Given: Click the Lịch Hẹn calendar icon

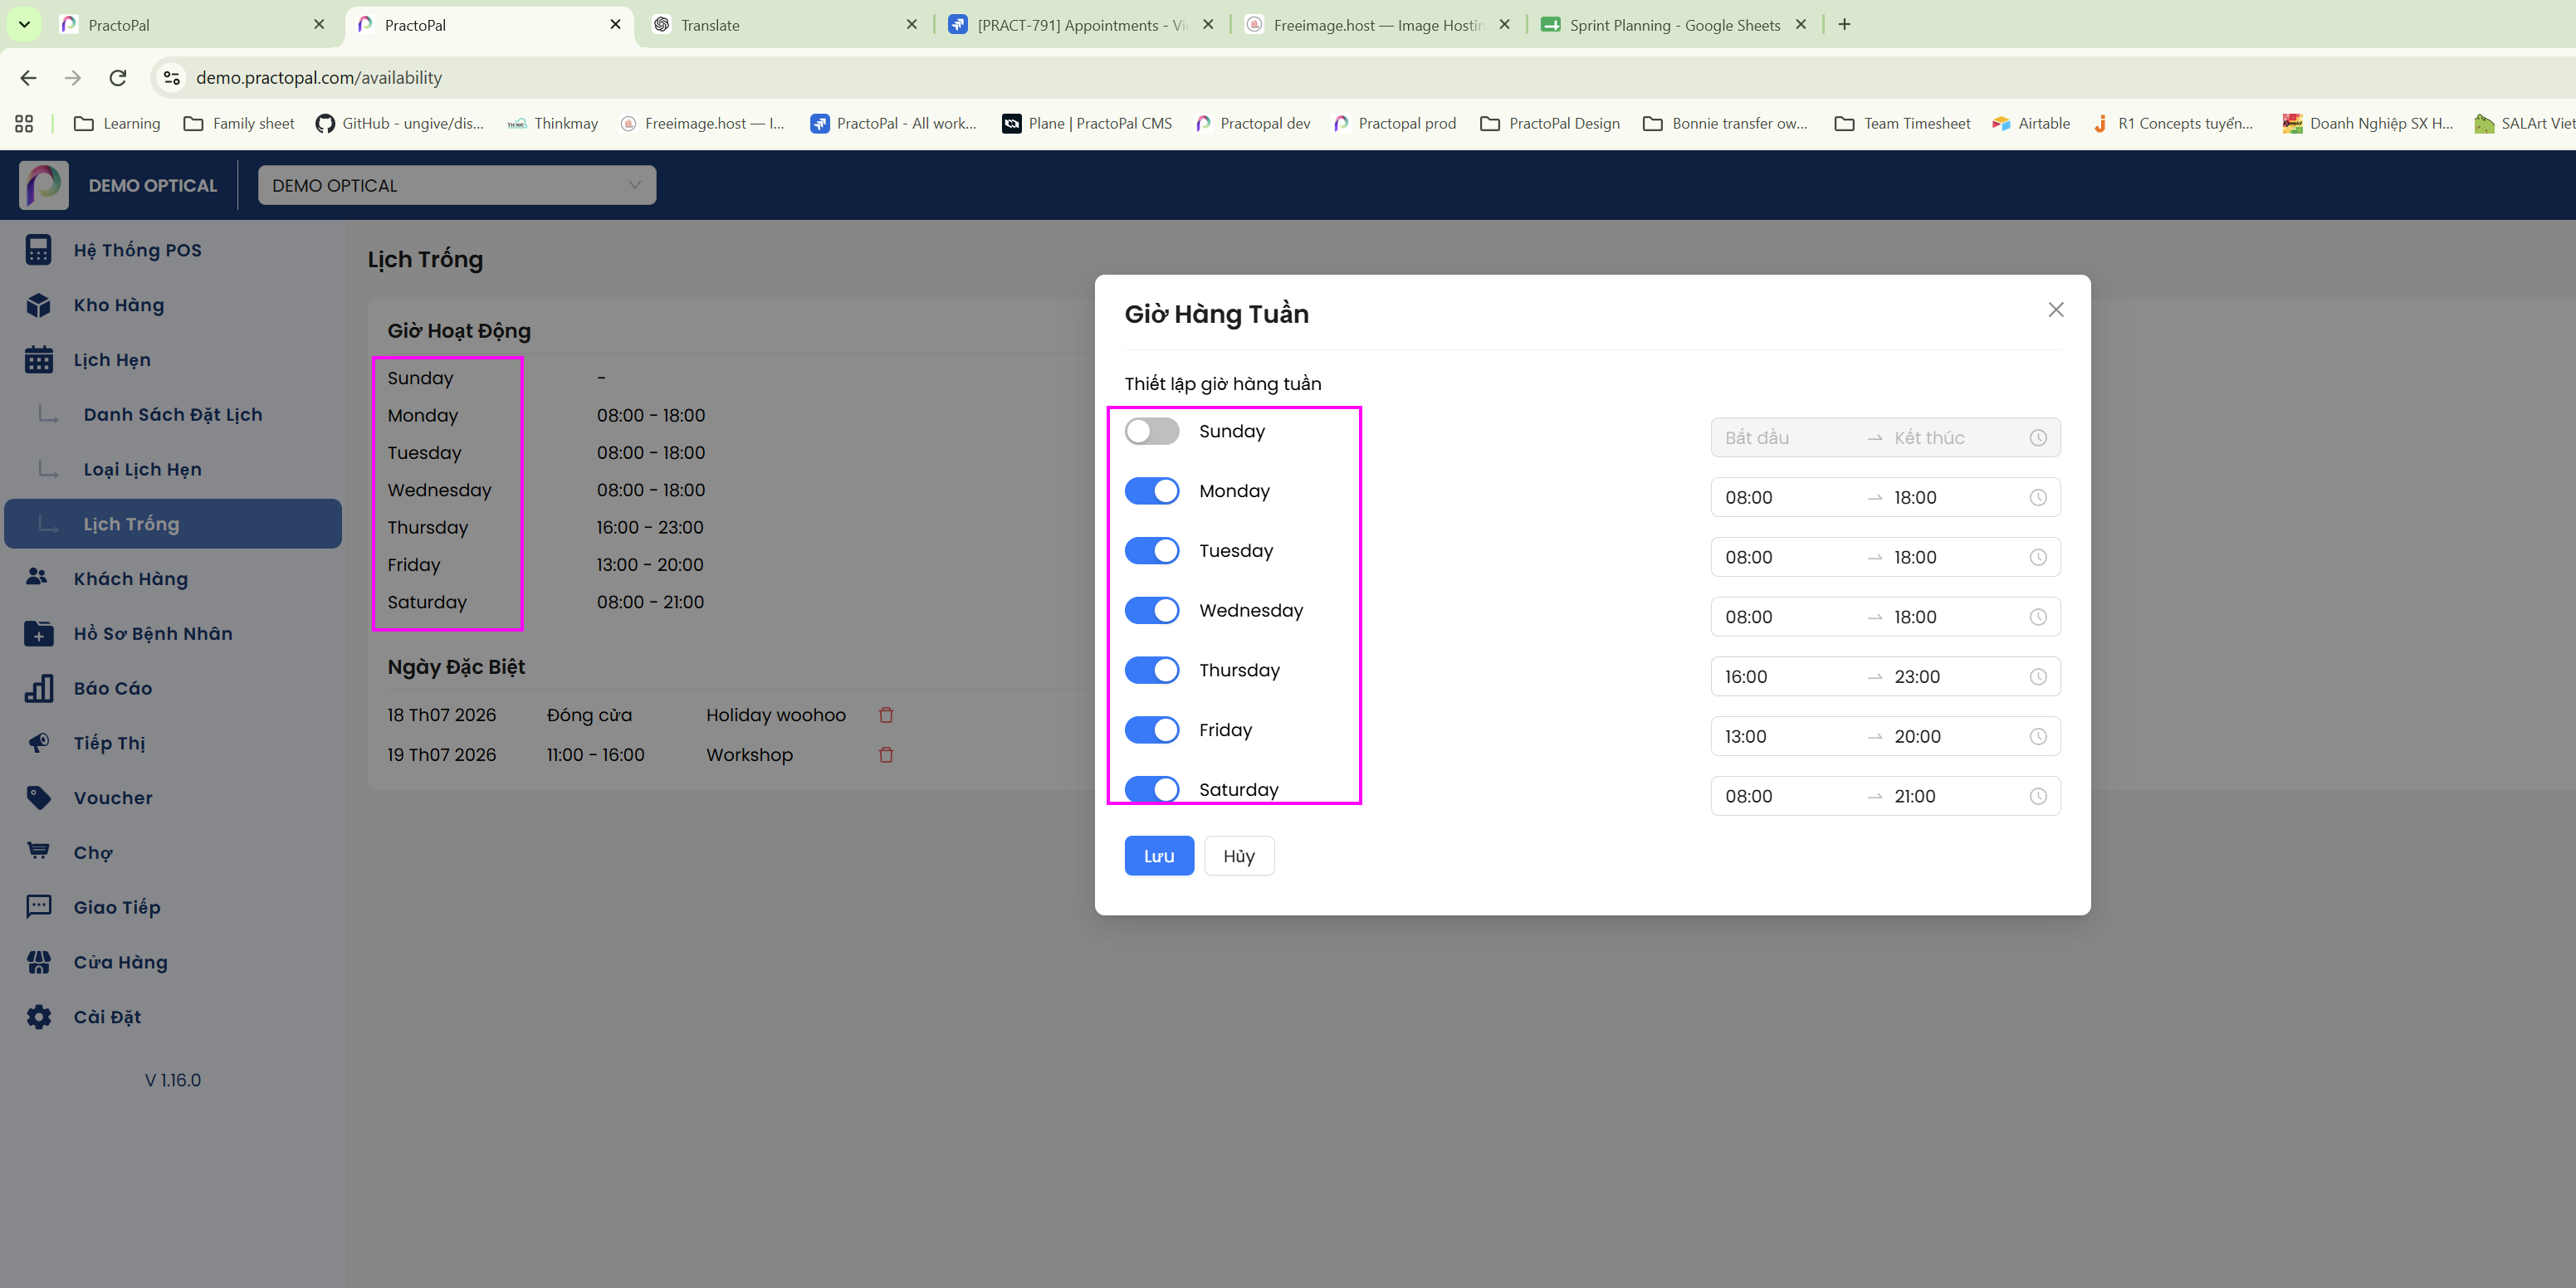Looking at the screenshot, I should click(x=38, y=360).
